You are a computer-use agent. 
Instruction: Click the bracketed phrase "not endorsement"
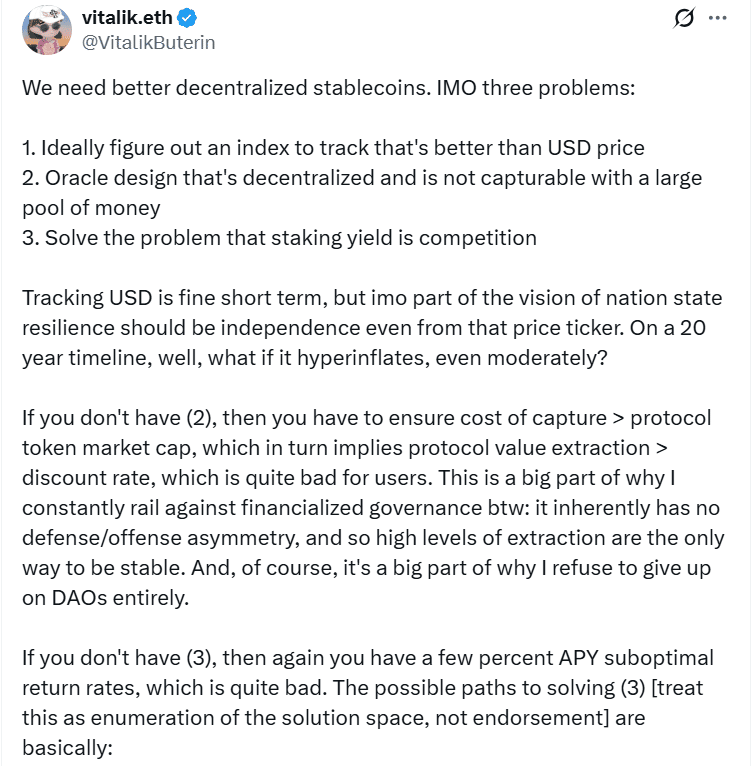pyautogui.click(x=543, y=718)
